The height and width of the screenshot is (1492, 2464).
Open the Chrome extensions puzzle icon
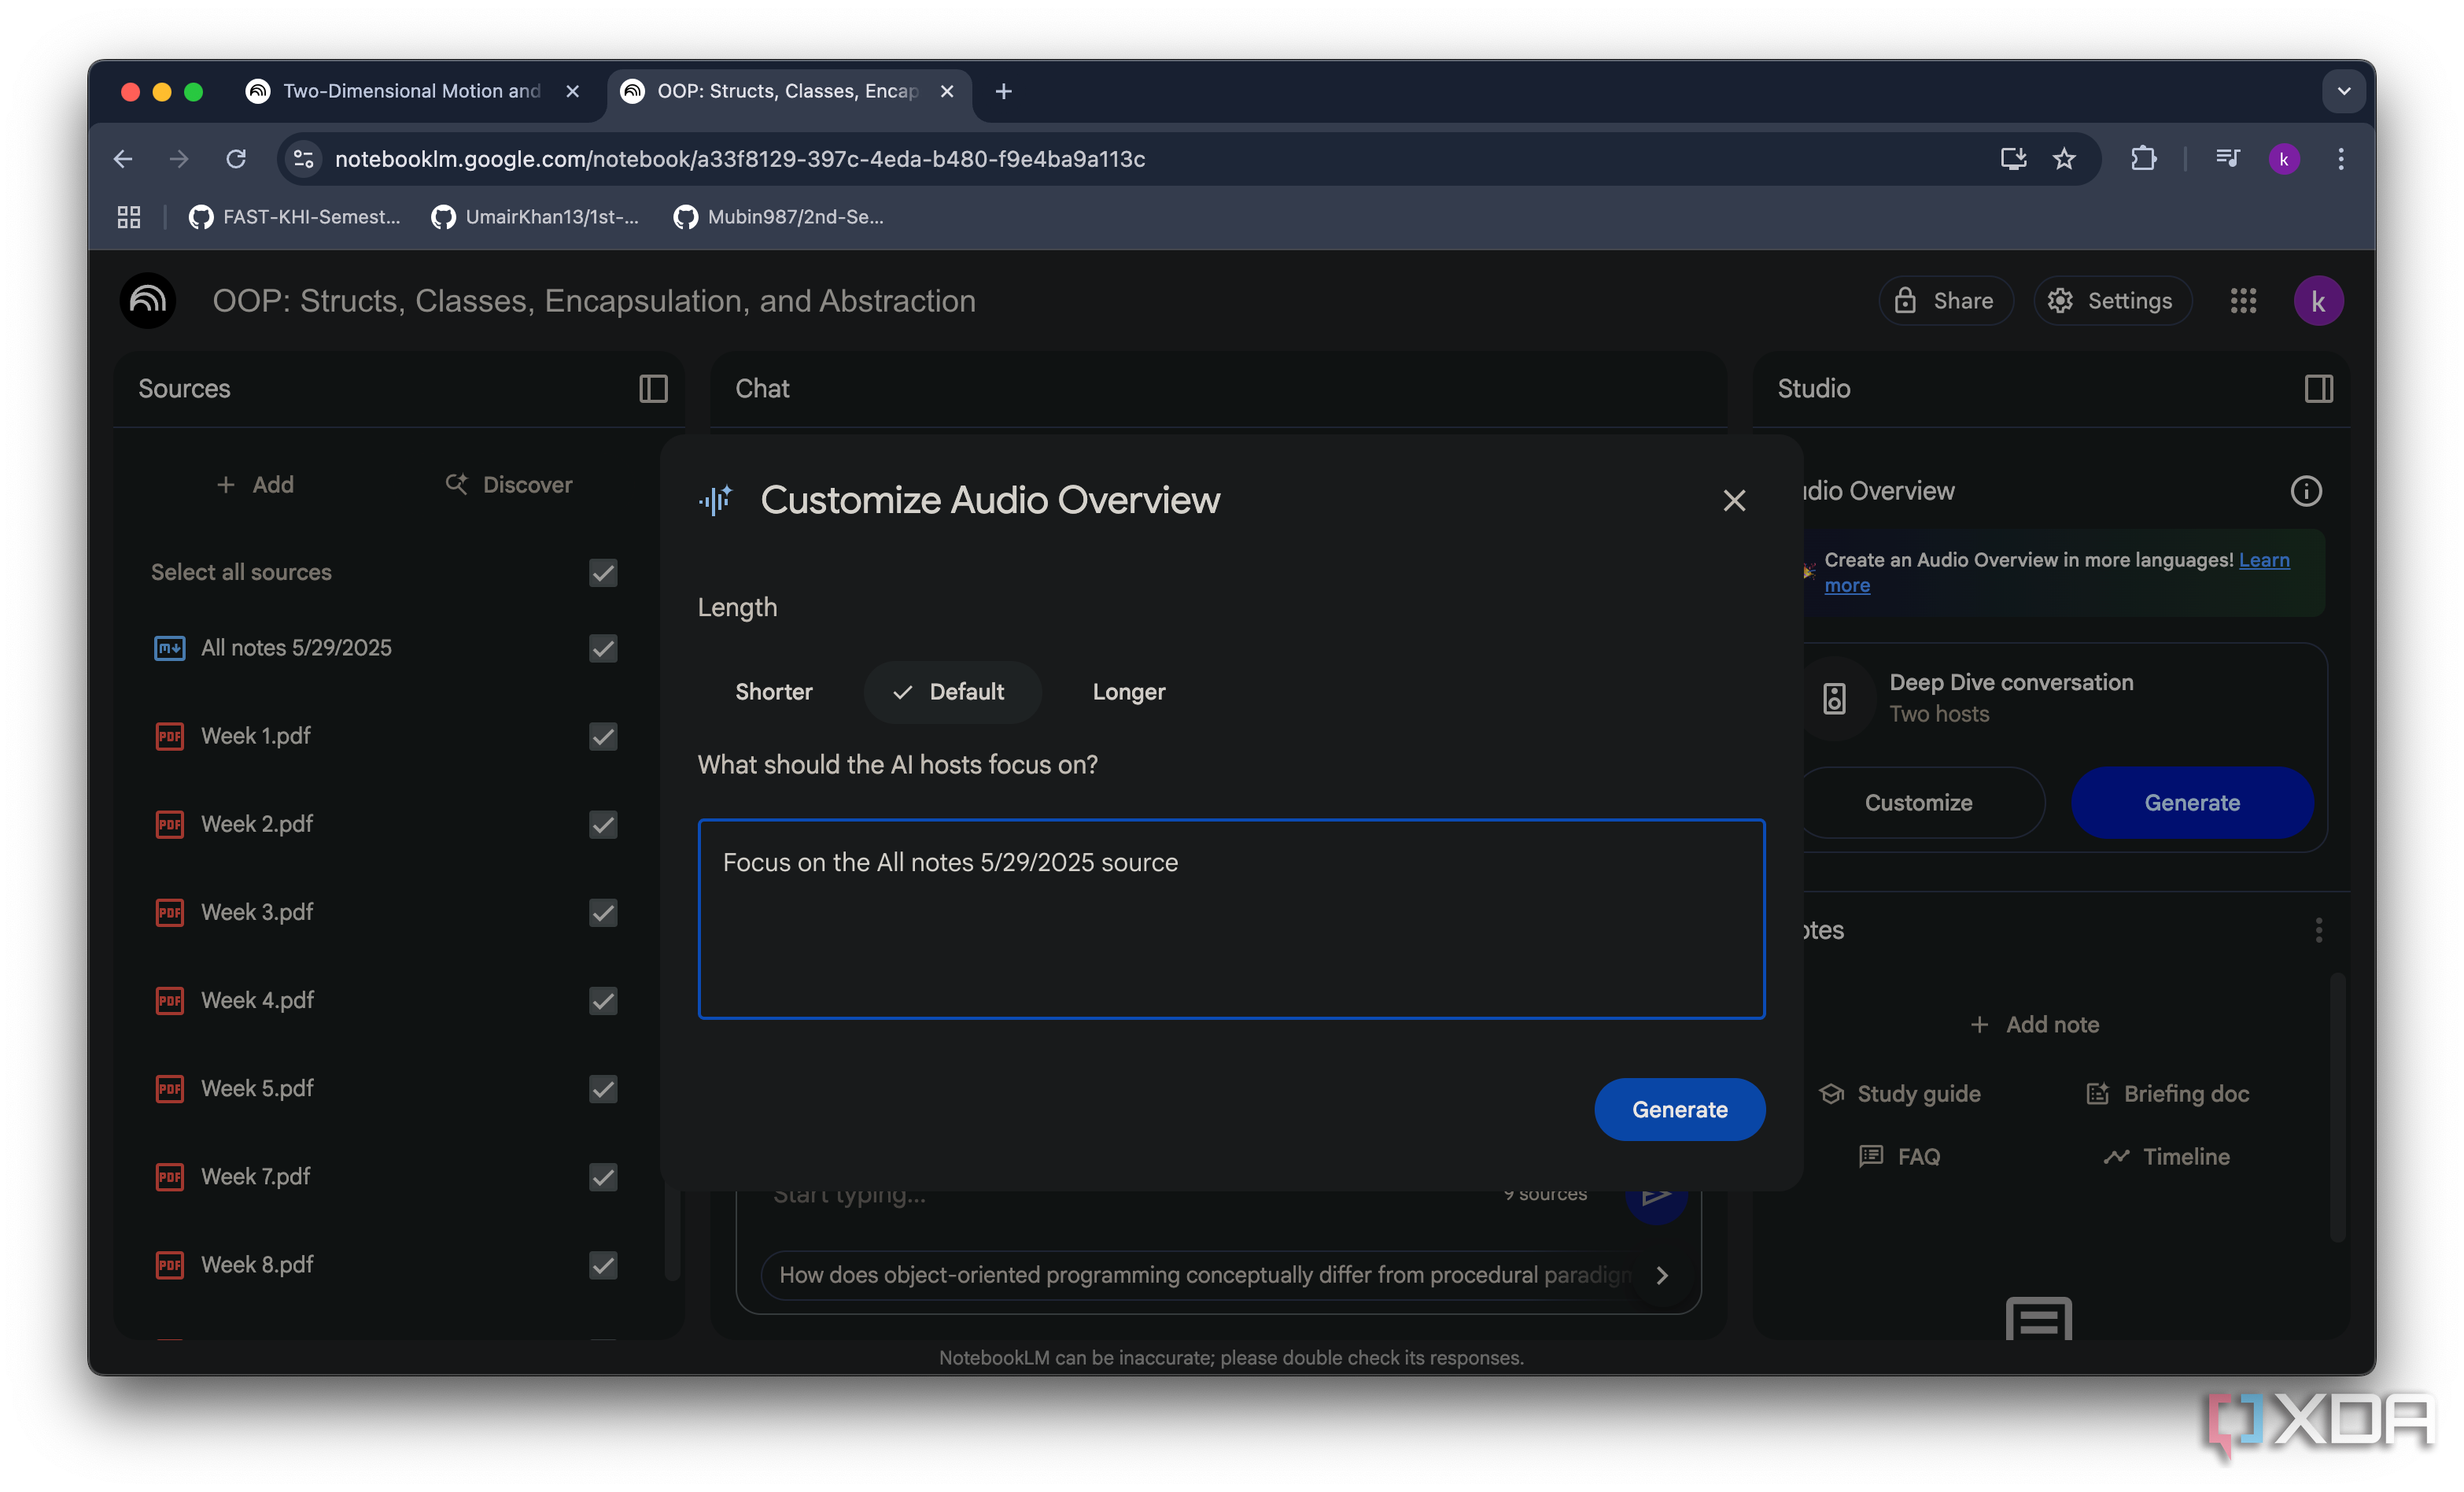2142,159
